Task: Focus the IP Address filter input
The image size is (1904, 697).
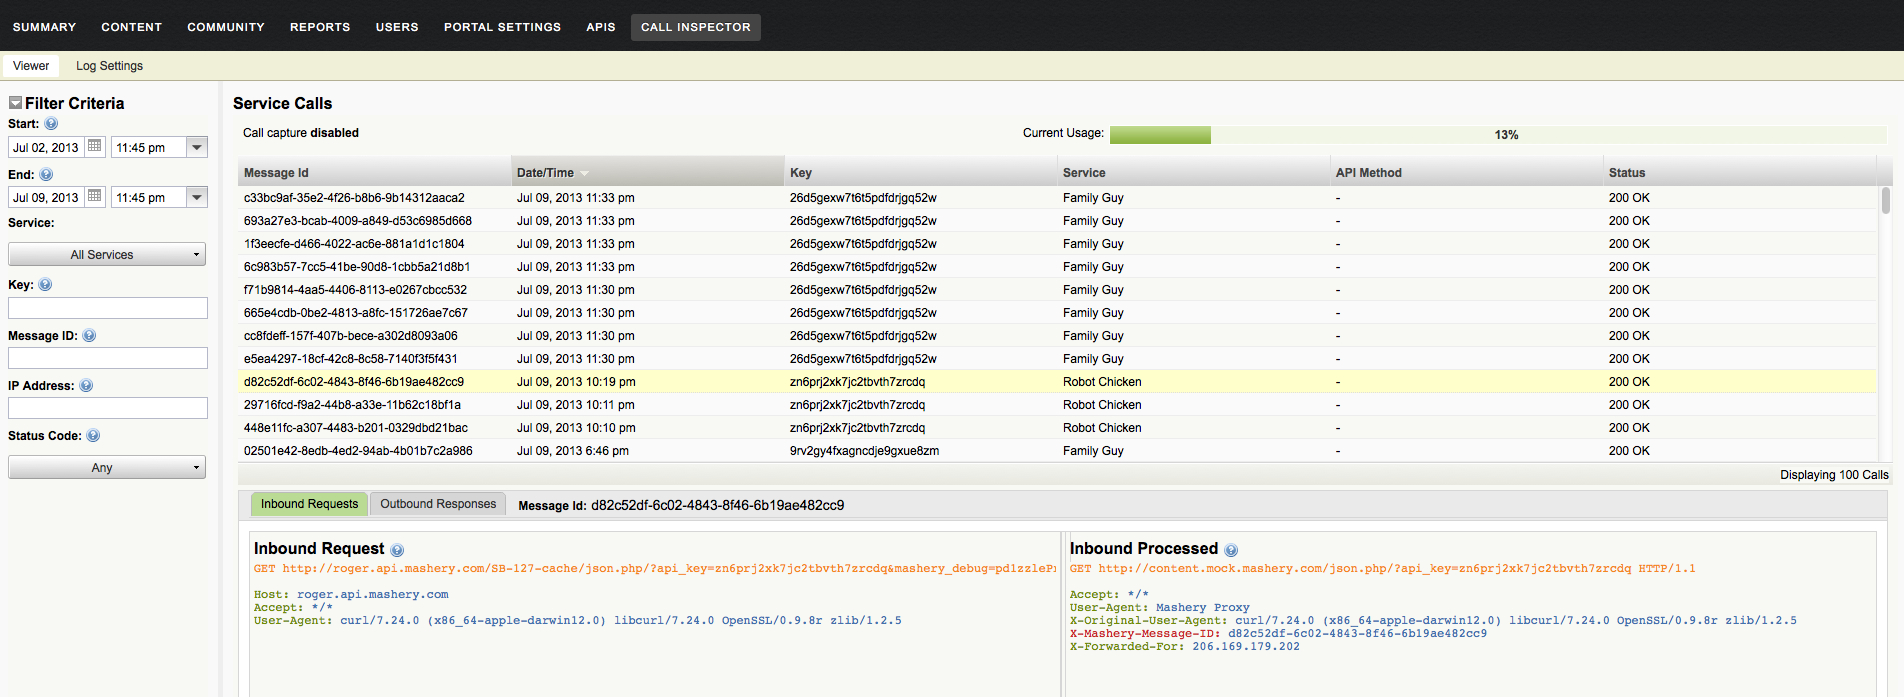Action: point(108,408)
